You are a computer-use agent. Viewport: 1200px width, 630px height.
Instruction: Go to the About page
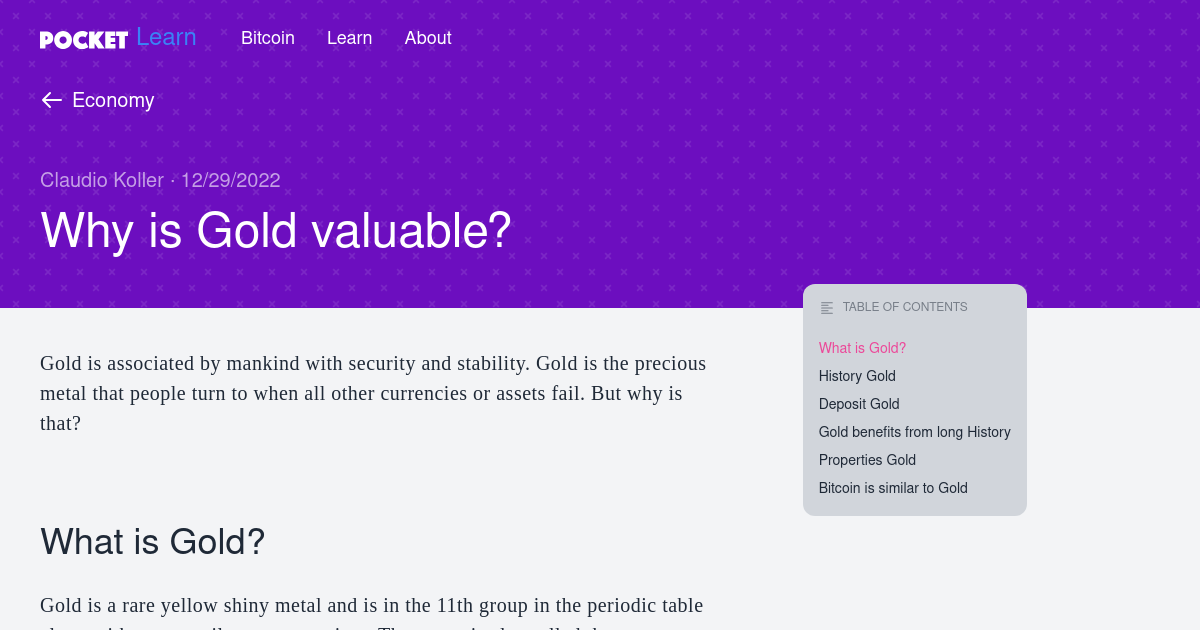click(428, 38)
